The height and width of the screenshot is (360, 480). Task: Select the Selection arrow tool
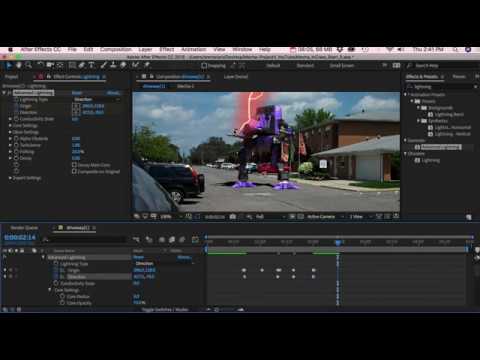coord(9,65)
